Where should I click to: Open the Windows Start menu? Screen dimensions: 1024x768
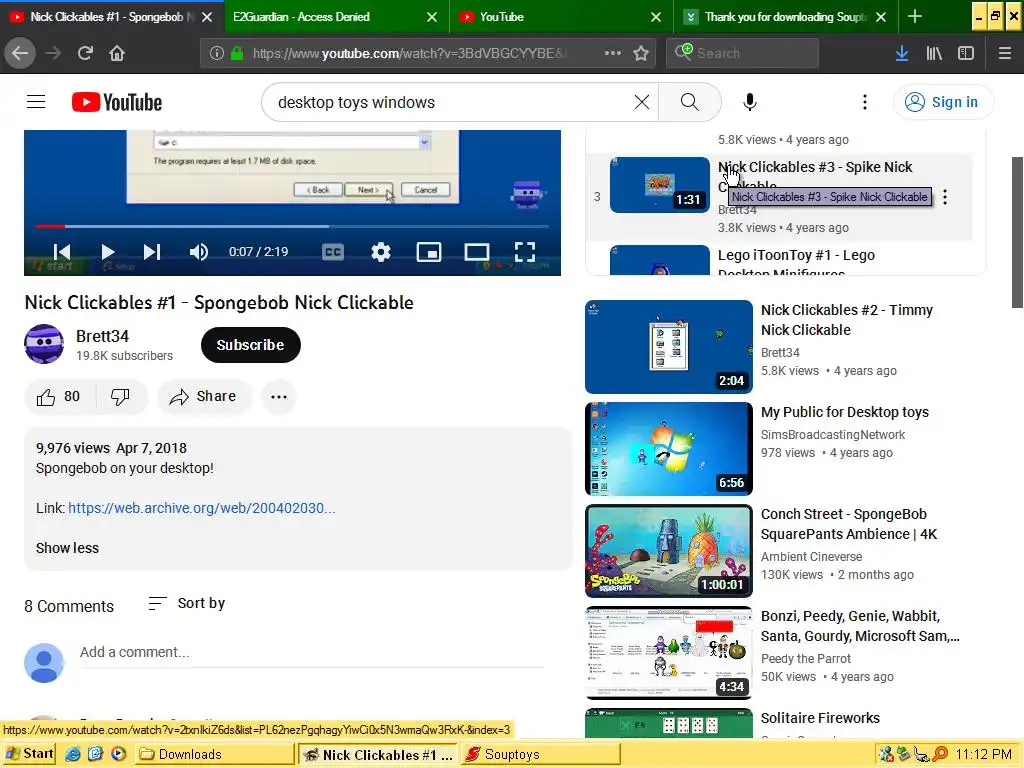tap(29, 754)
